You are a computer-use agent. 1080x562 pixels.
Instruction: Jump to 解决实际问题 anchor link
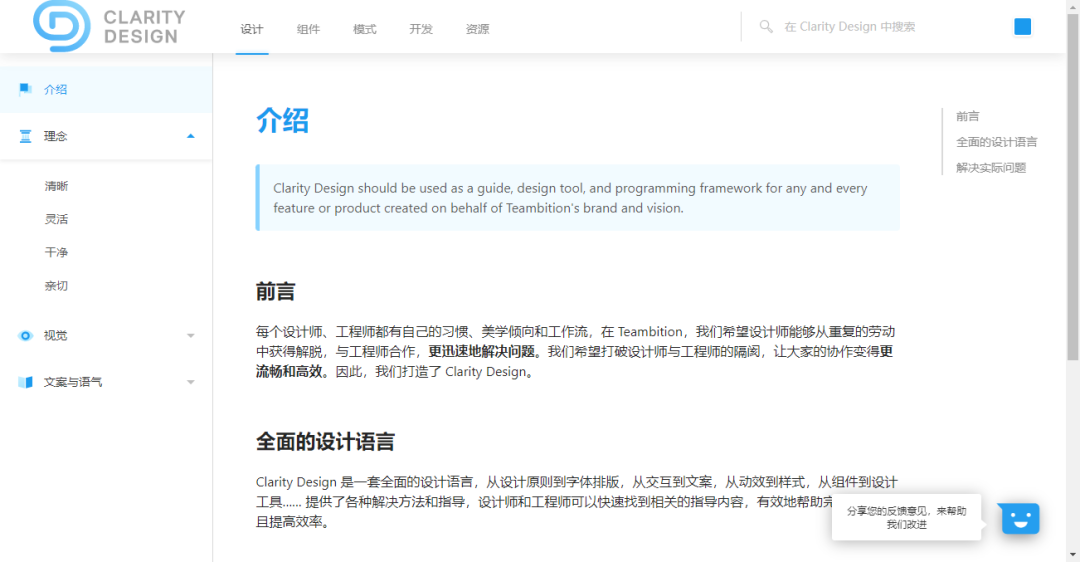990,167
